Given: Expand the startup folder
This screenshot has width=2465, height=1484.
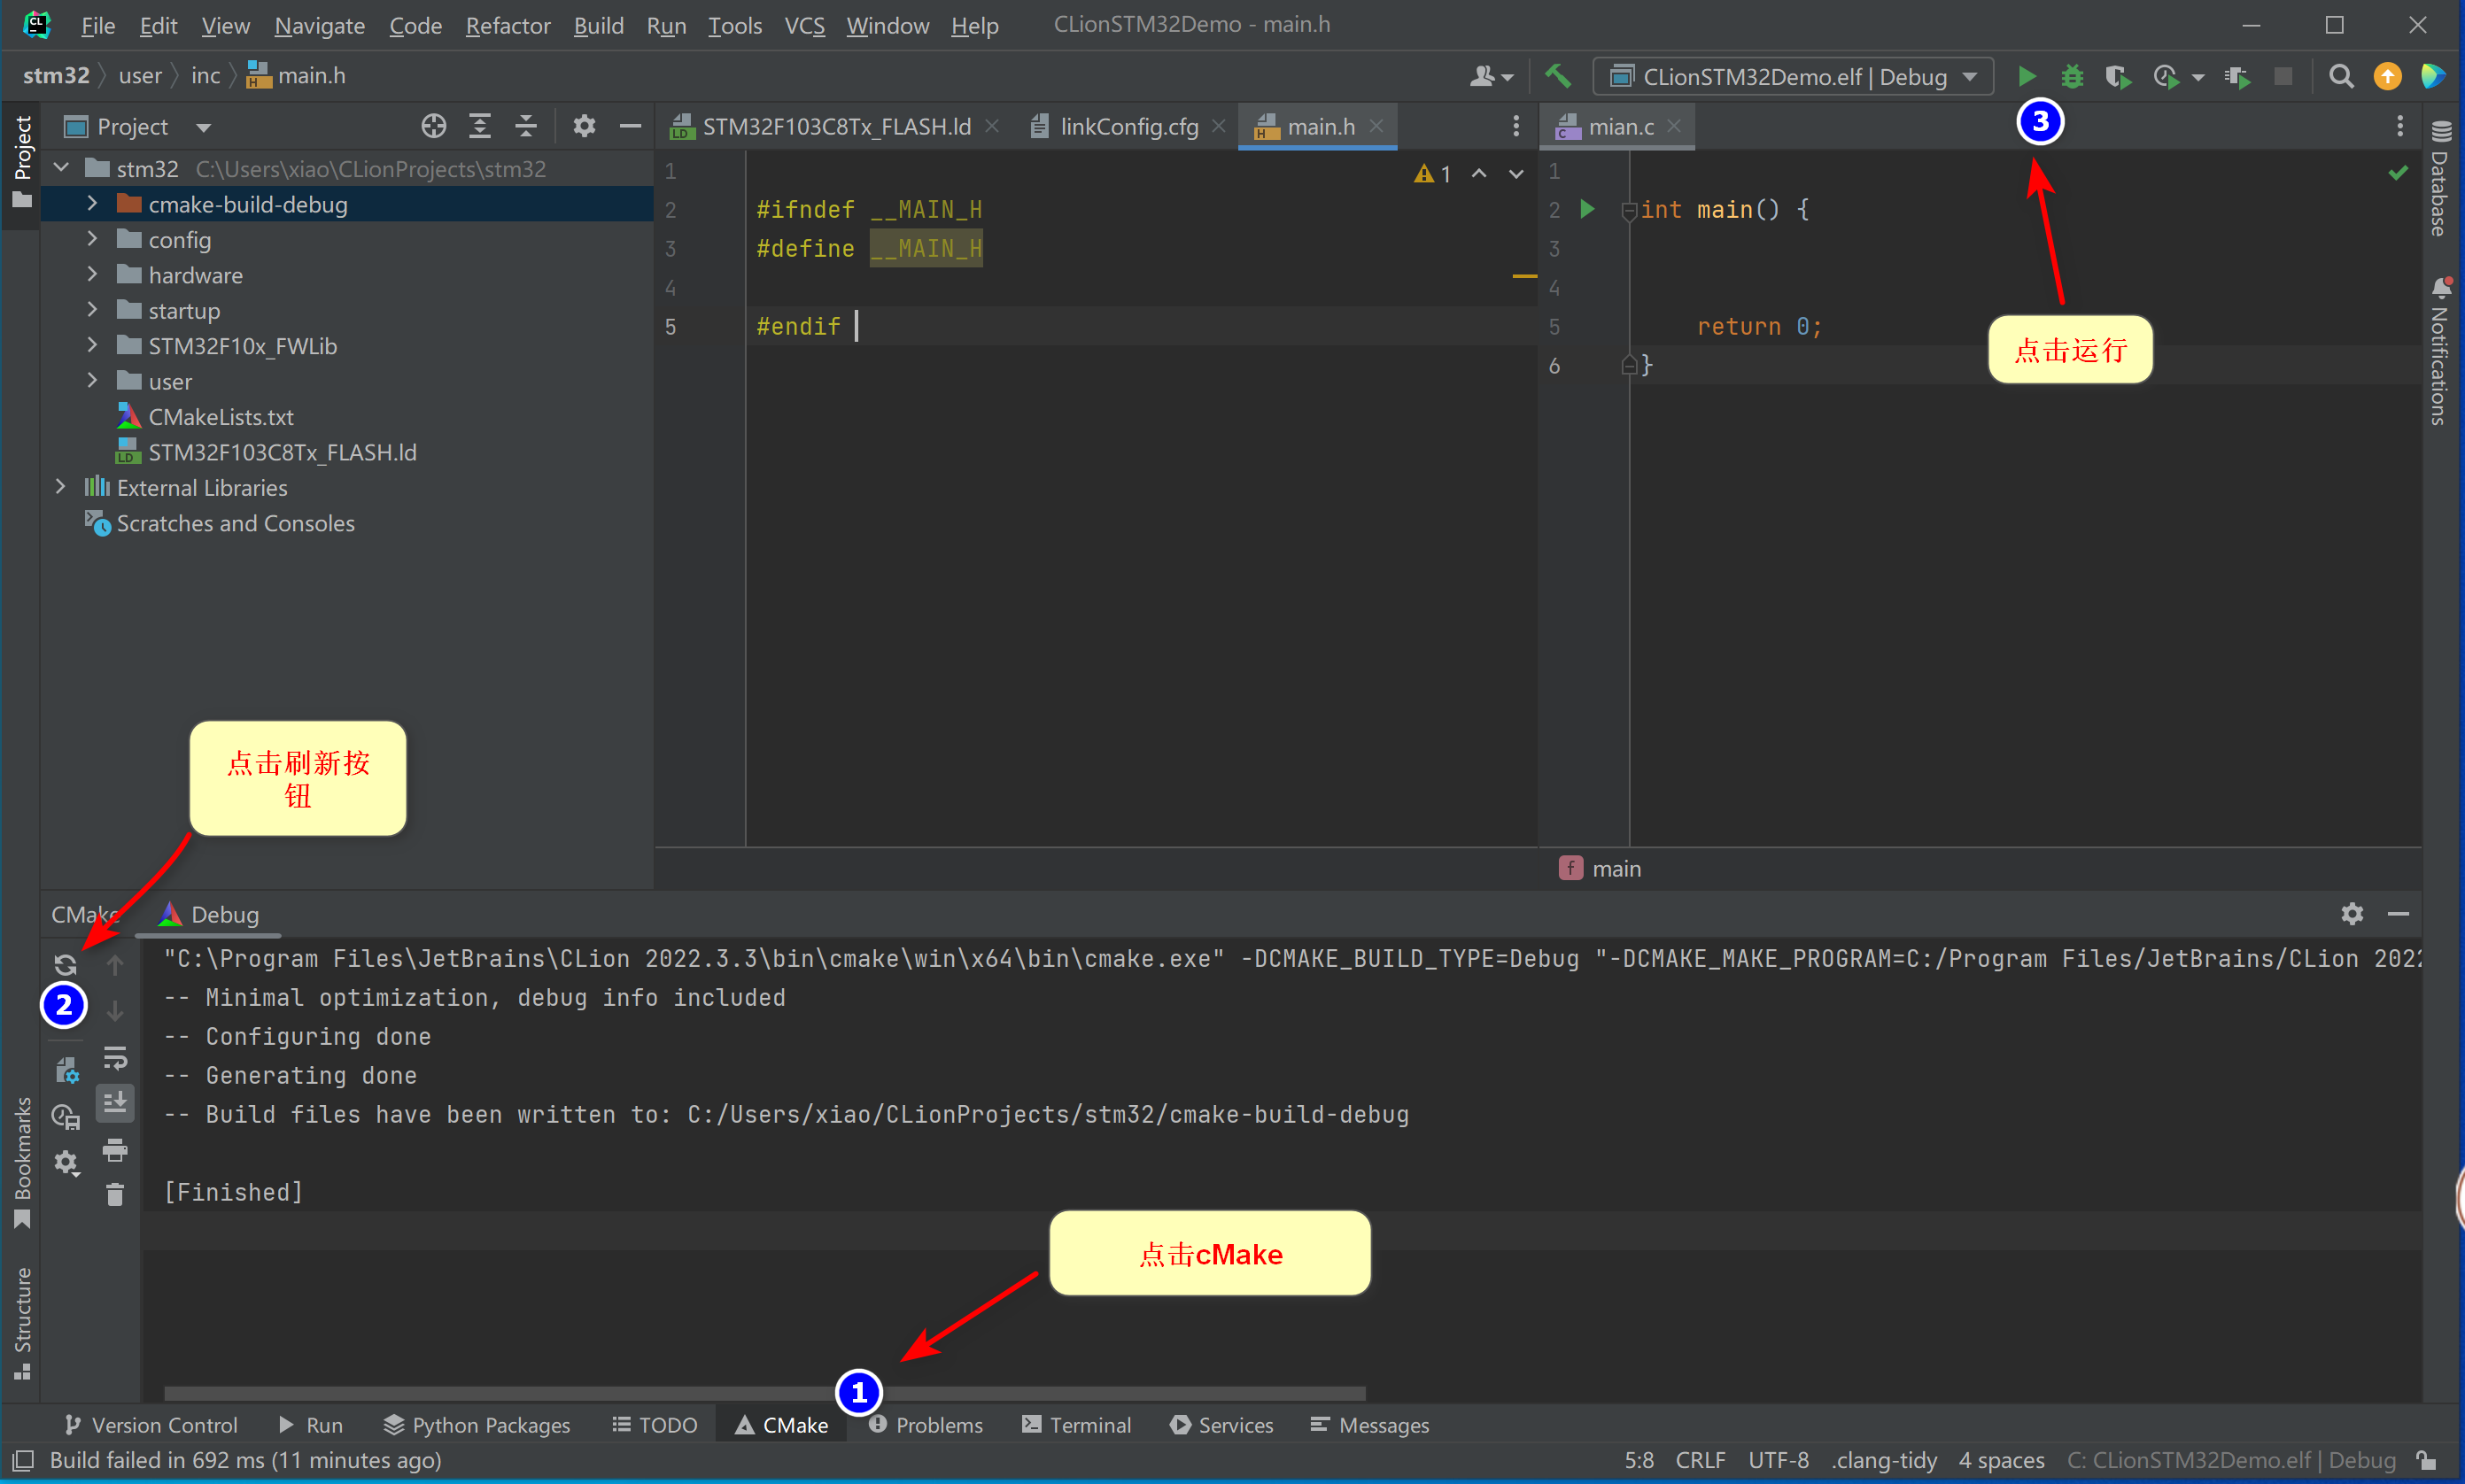Looking at the screenshot, I should (92, 310).
